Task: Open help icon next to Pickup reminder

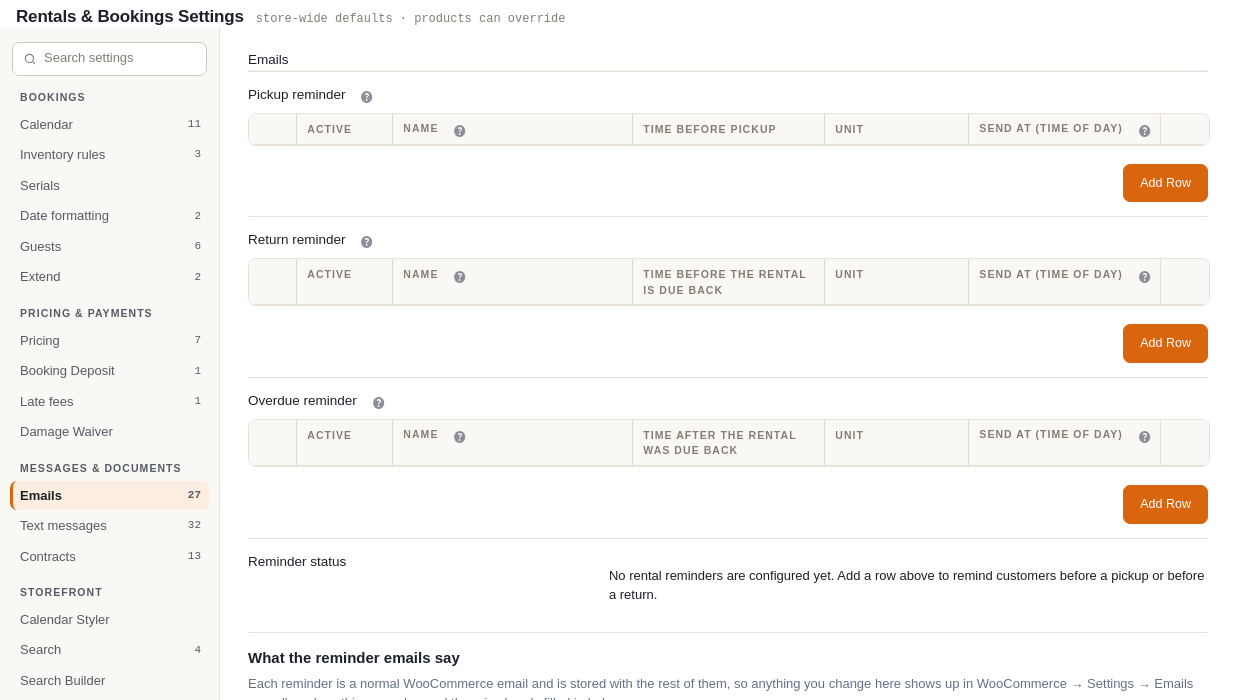Action: 367,97
